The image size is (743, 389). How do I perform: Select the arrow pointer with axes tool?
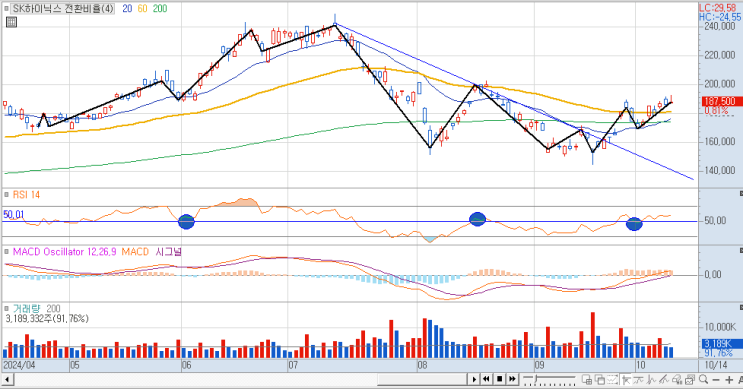pyautogui.click(x=626, y=379)
